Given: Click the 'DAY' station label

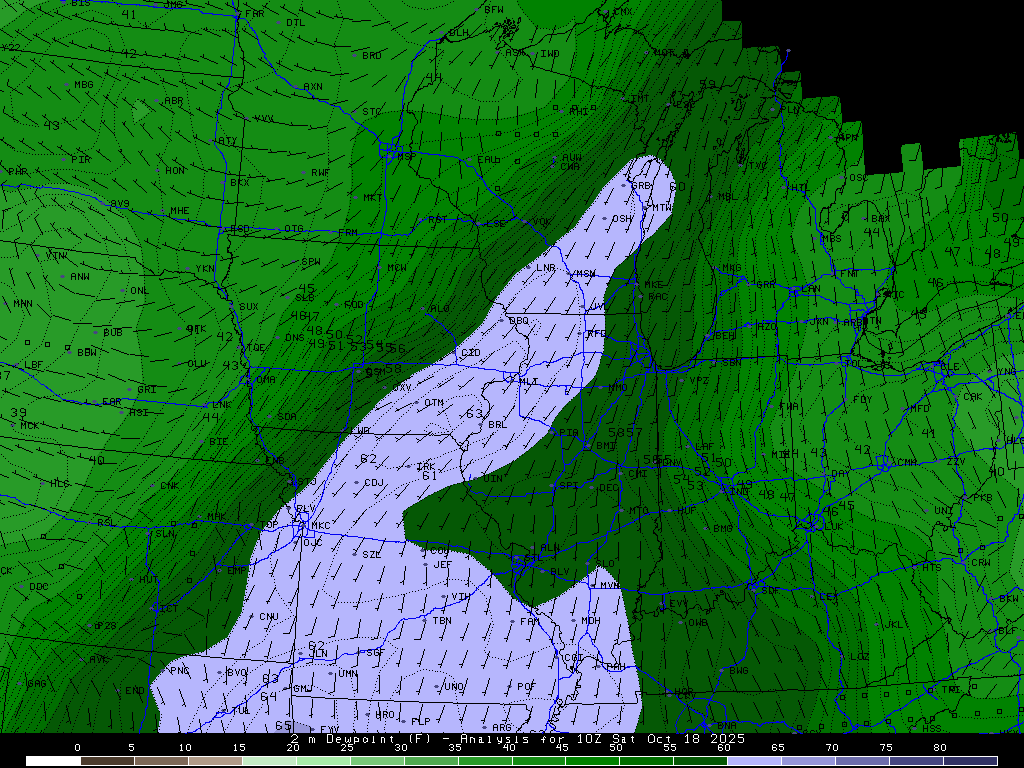Looking at the screenshot, I should [840, 473].
